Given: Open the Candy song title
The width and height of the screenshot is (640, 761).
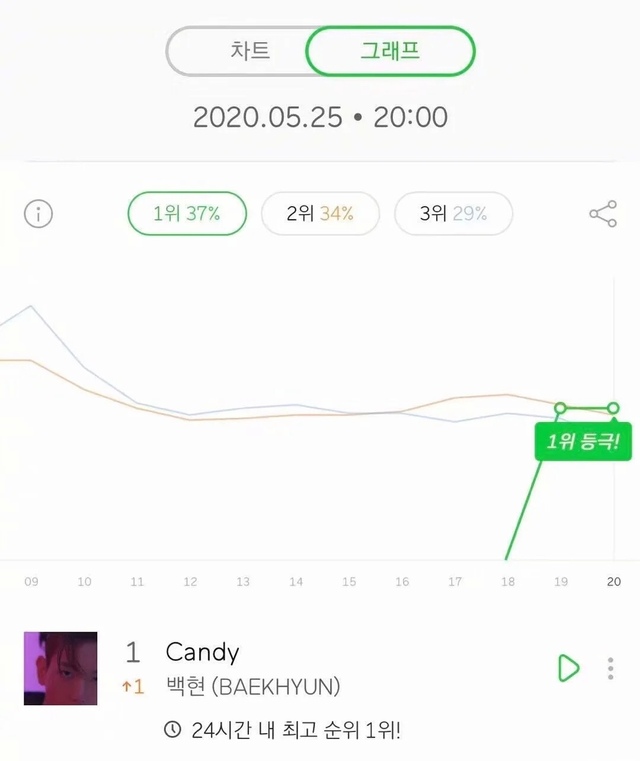Looking at the screenshot, I should pyautogui.click(x=202, y=653).
